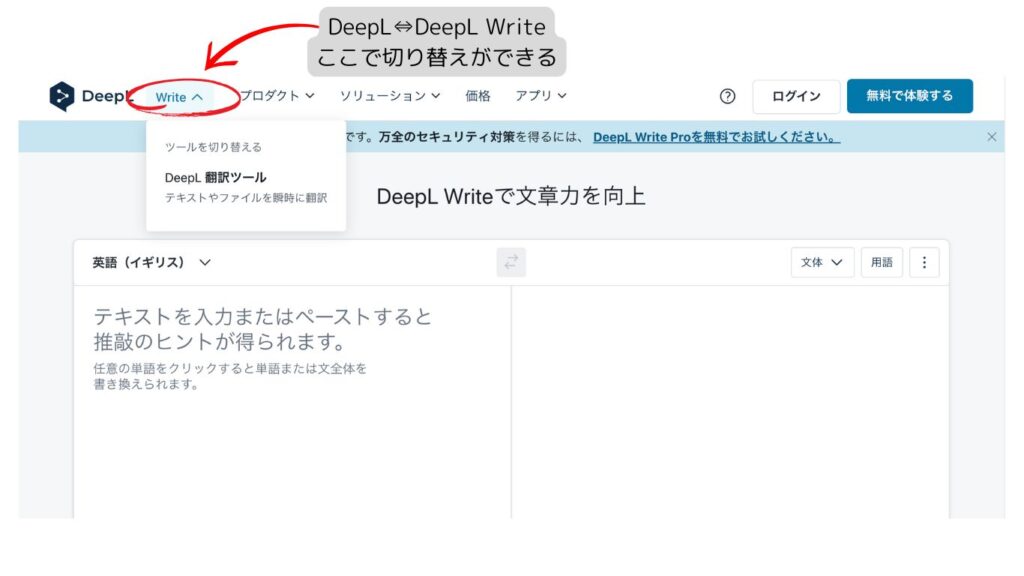Dismiss the blue banner with X

(991, 137)
